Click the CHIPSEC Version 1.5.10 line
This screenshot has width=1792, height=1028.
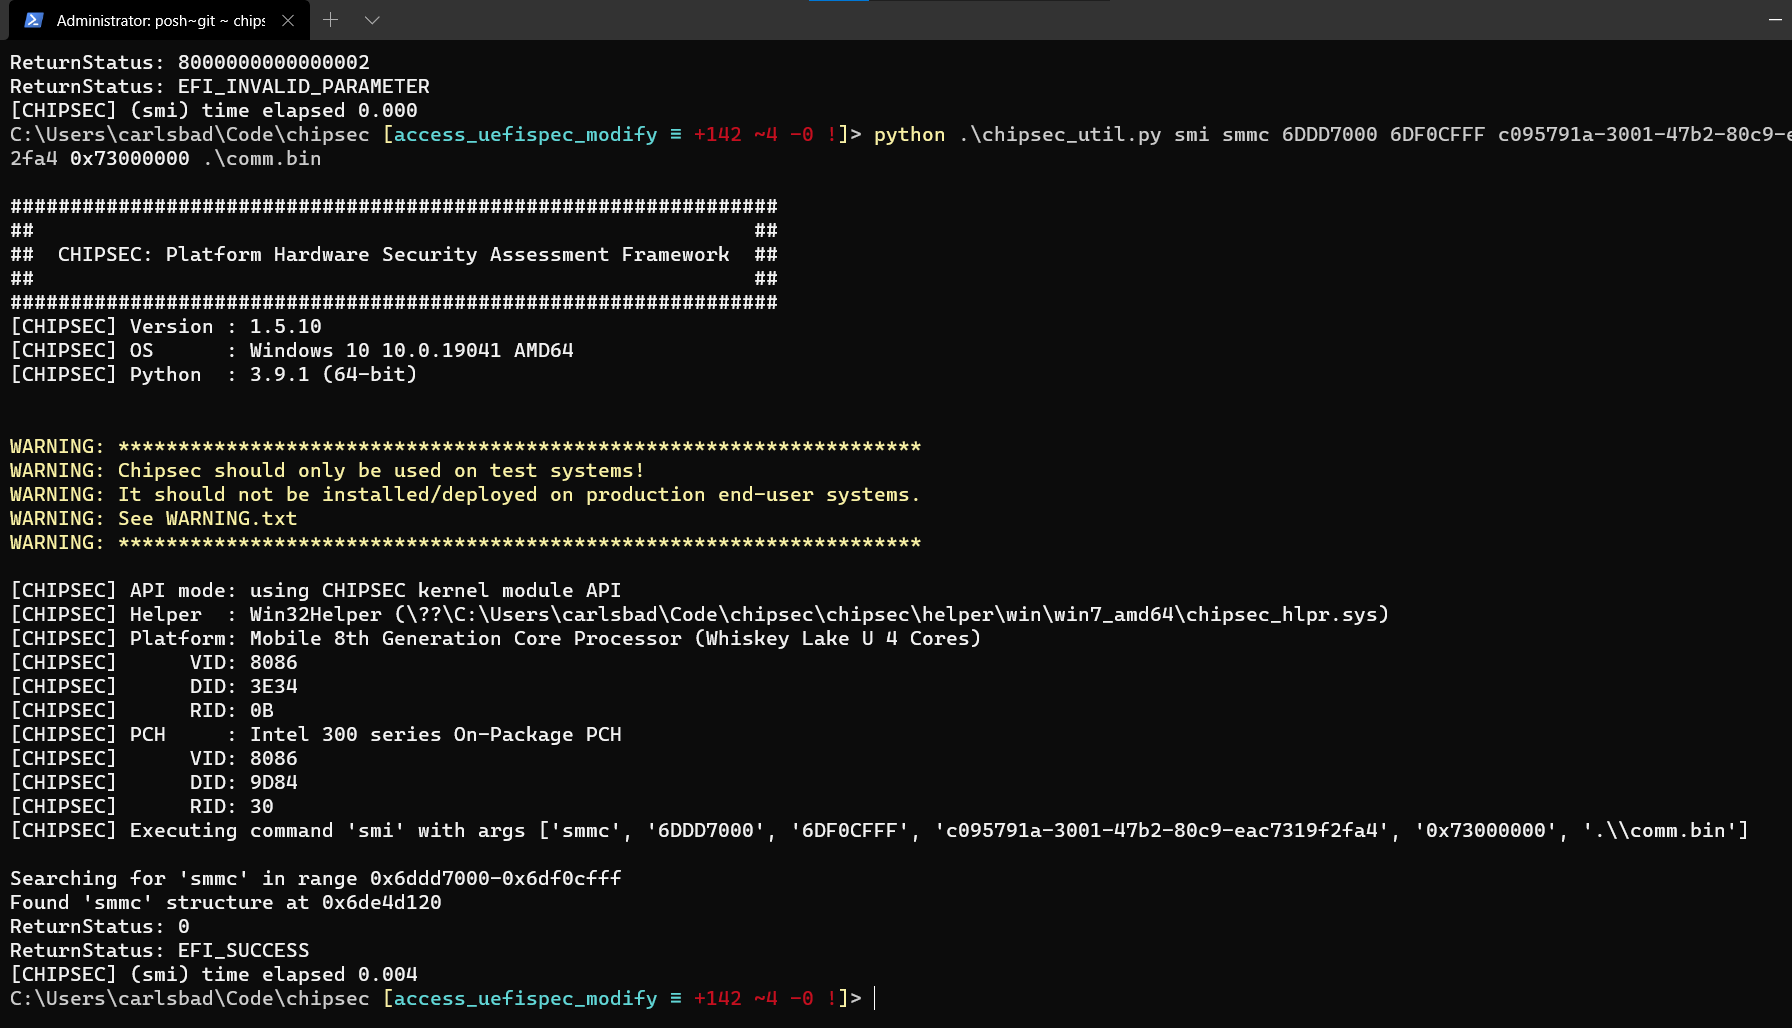coord(166,326)
